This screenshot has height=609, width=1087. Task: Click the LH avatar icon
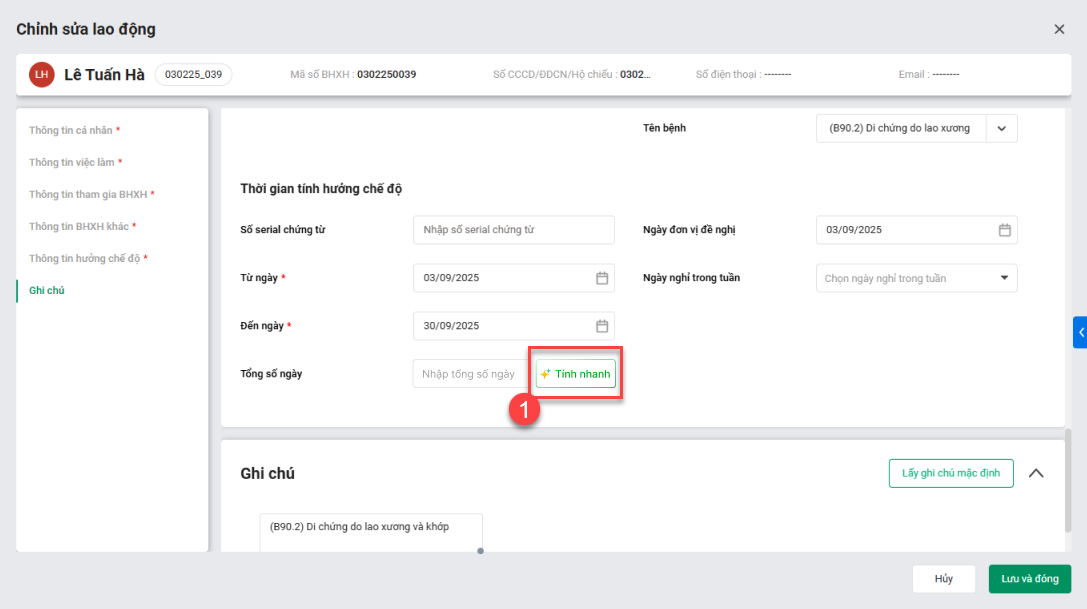41,75
